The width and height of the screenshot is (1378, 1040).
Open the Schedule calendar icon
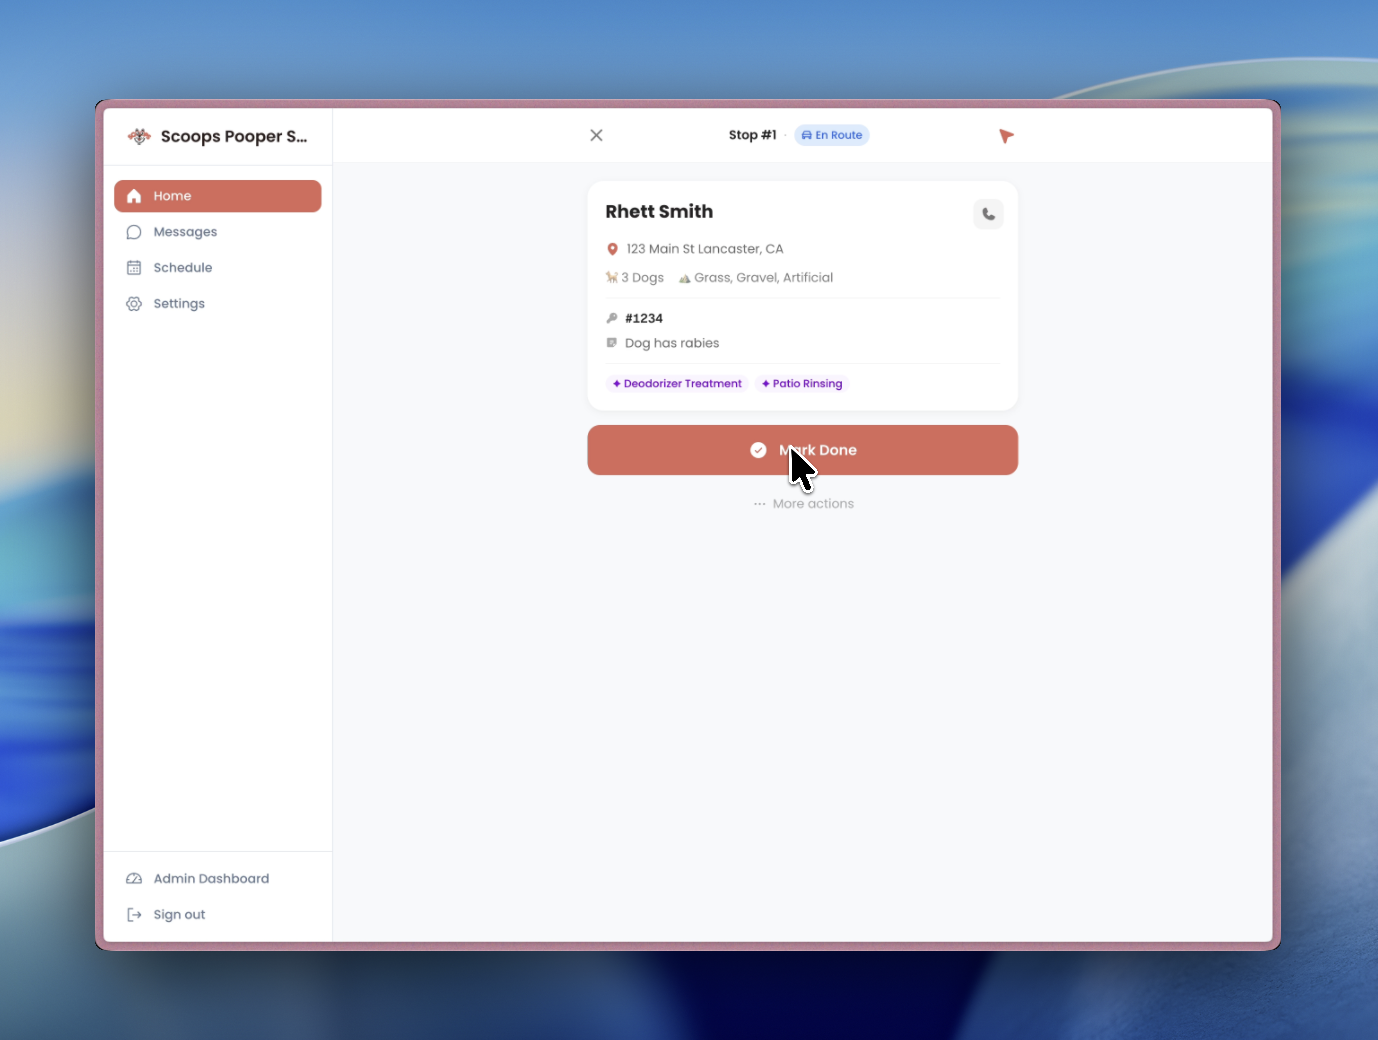[134, 267]
